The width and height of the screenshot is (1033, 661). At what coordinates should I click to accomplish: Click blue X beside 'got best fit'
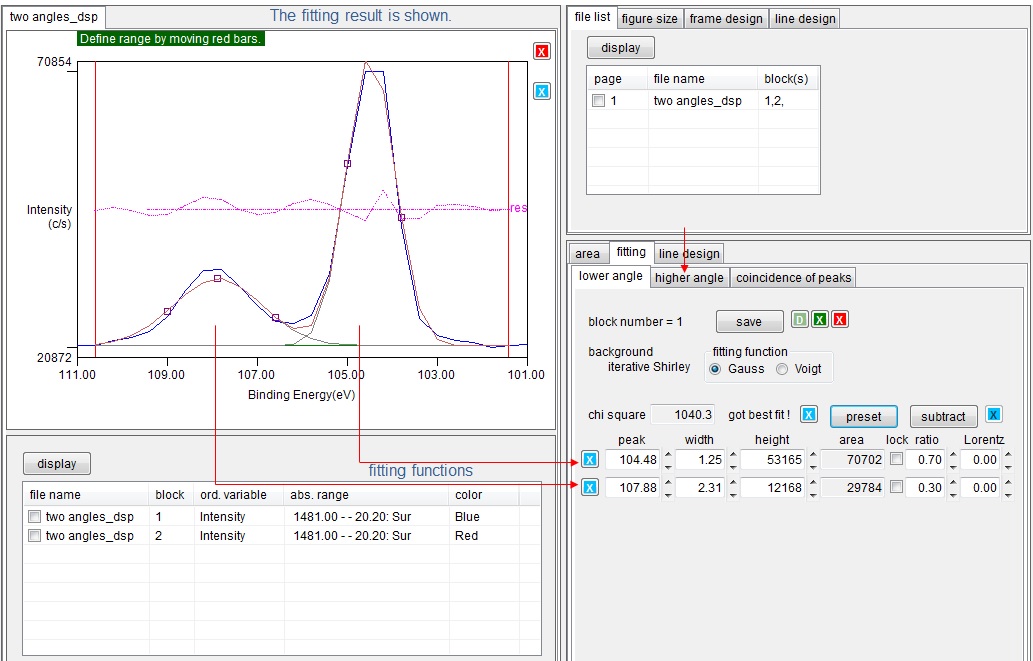pos(809,415)
